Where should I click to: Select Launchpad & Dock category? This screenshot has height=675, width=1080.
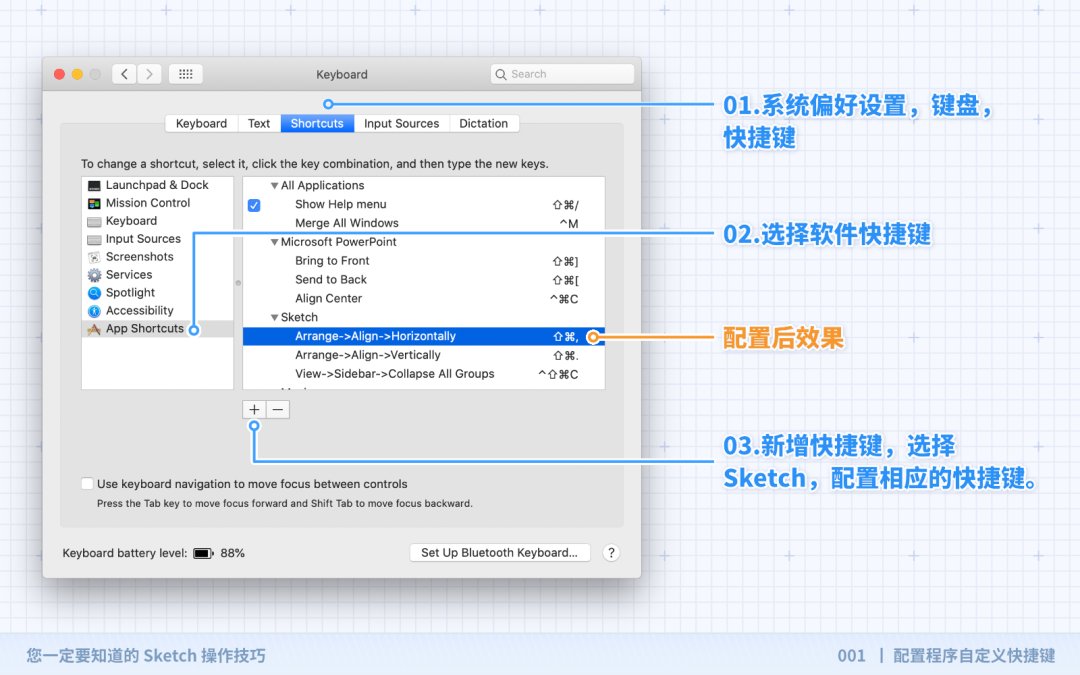tap(158, 185)
